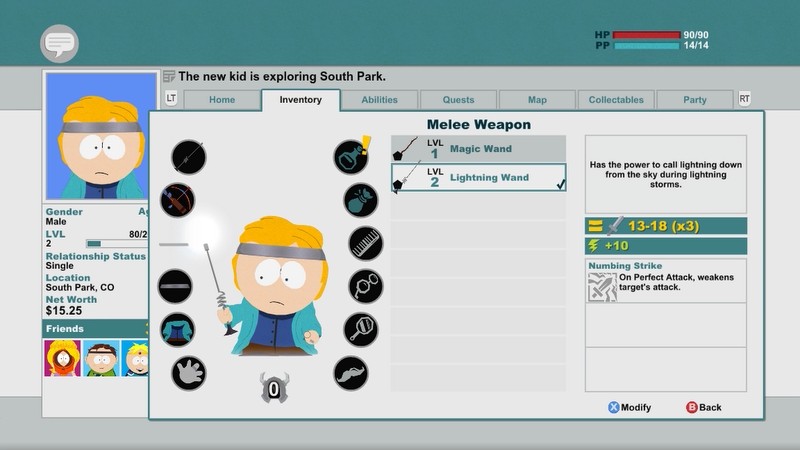Click the B Back button icon
The height and width of the screenshot is (450, 800).
(x=692, y=407)
